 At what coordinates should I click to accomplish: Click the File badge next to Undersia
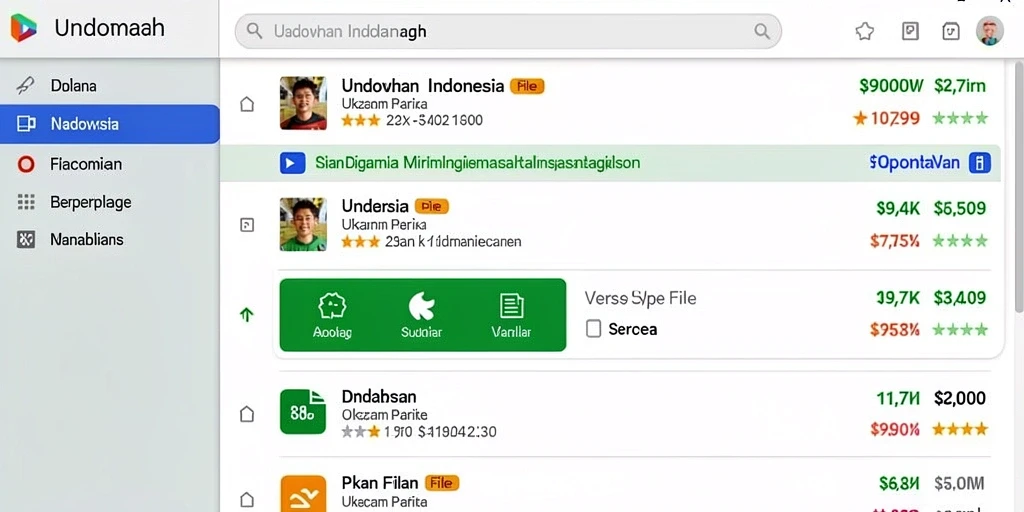click(432, 206)
